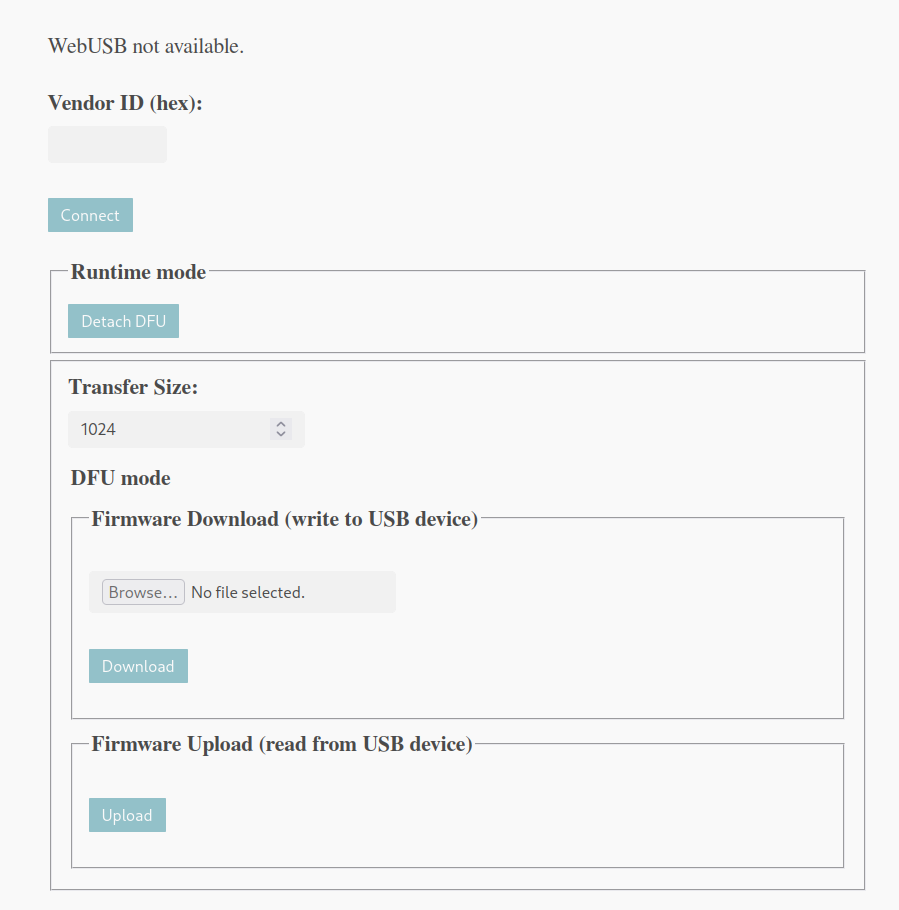The width and height of the screenshot is (899, 910).
Task: Decrease Transfer Size with the down arrow
Action: (281, 434)
